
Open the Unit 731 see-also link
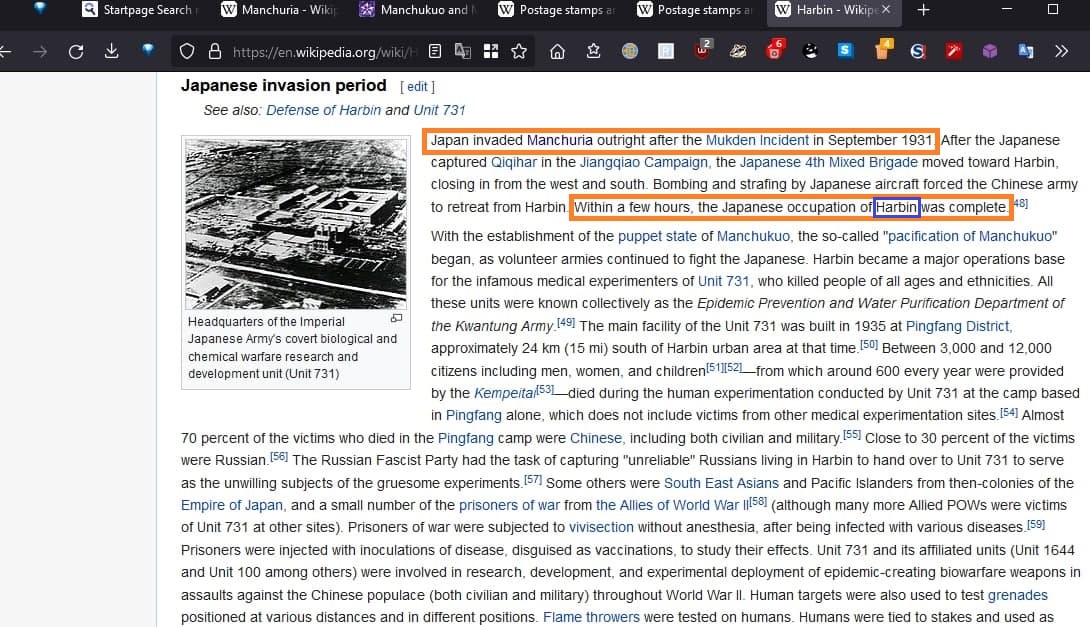click(439, 110)
